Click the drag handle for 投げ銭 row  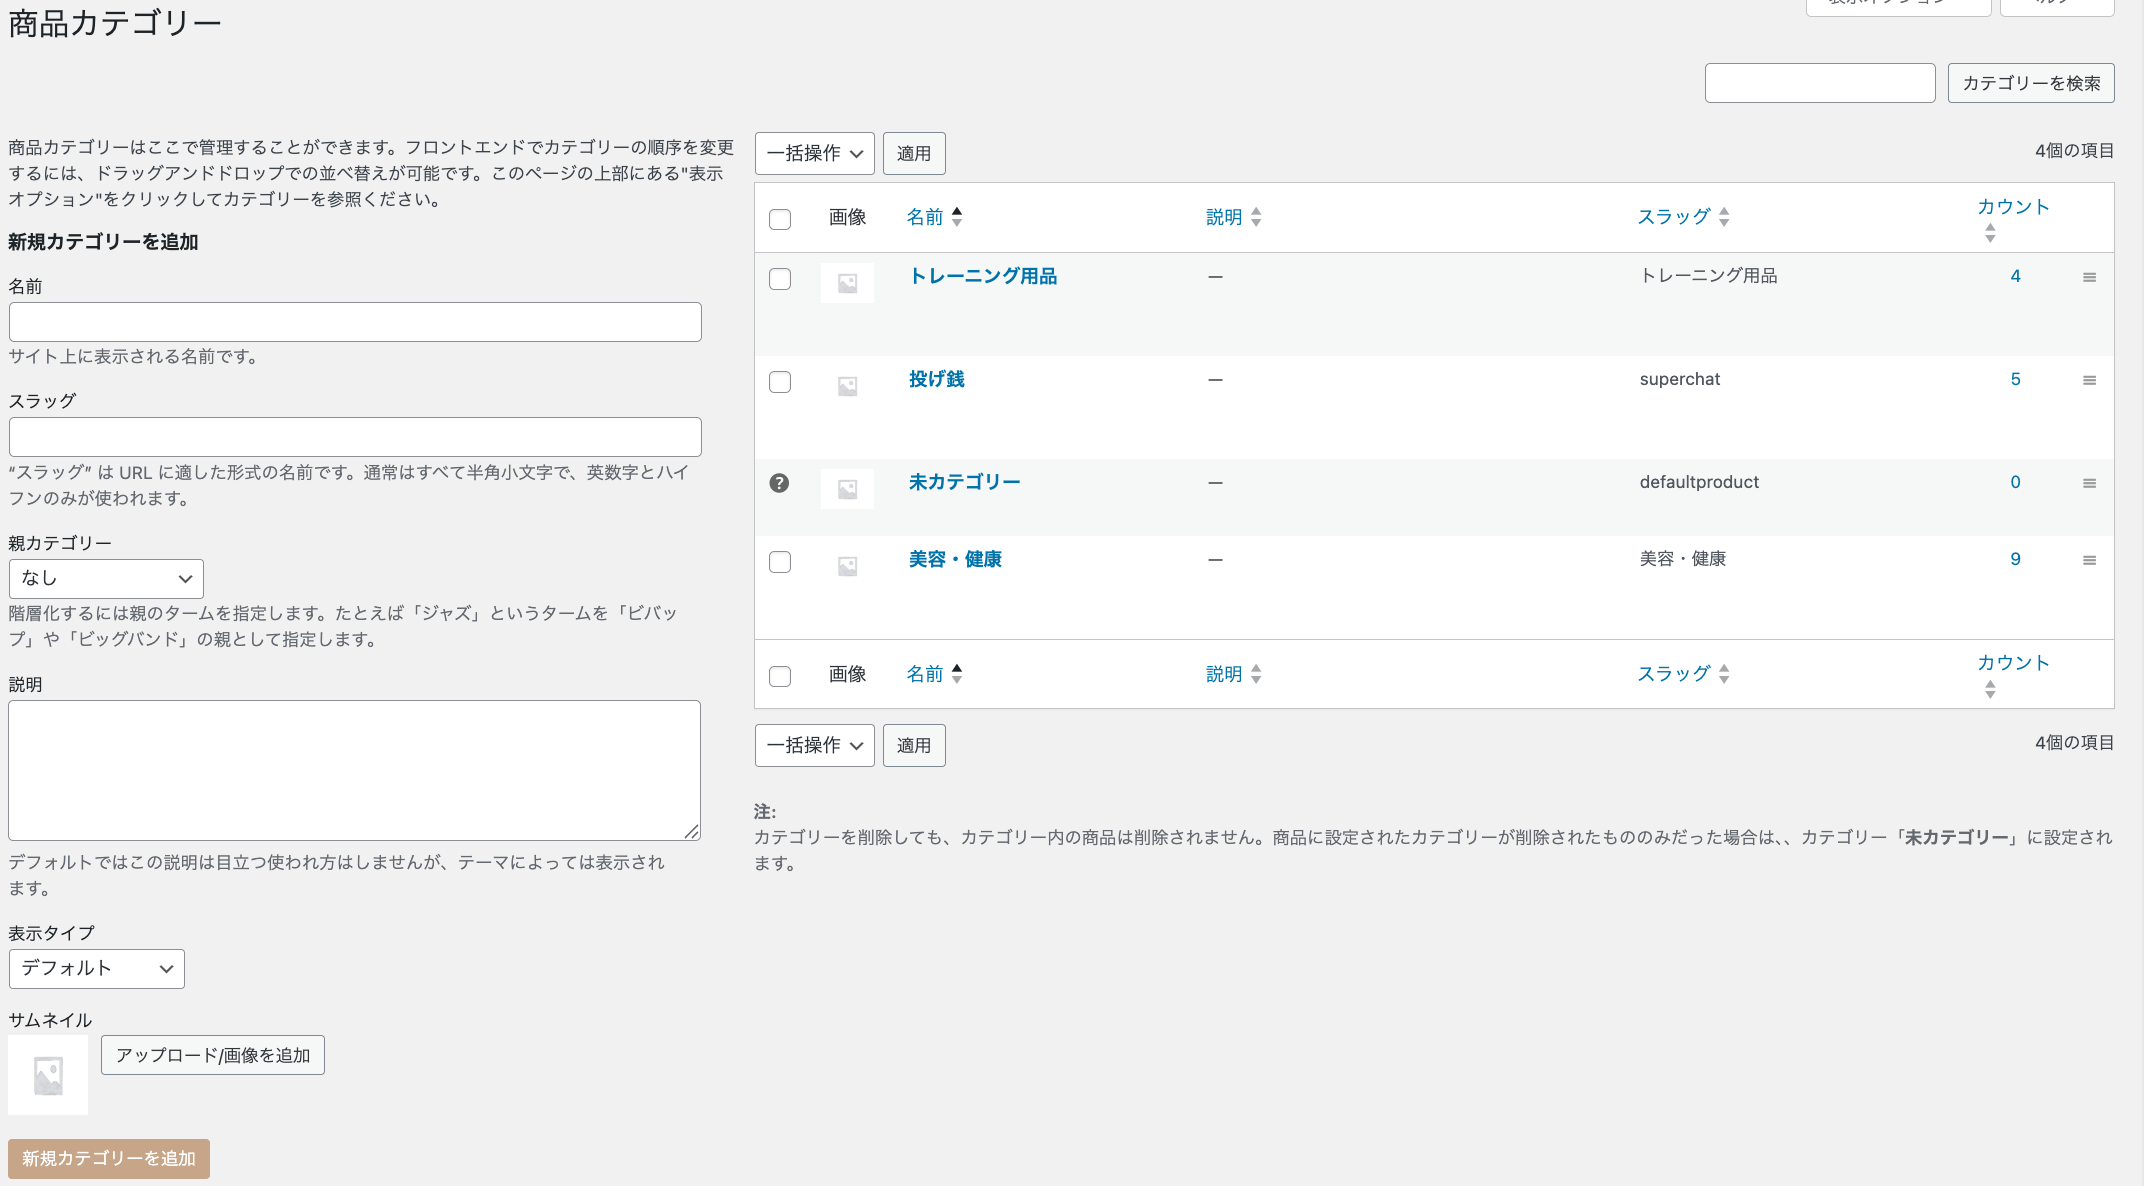2089,380
